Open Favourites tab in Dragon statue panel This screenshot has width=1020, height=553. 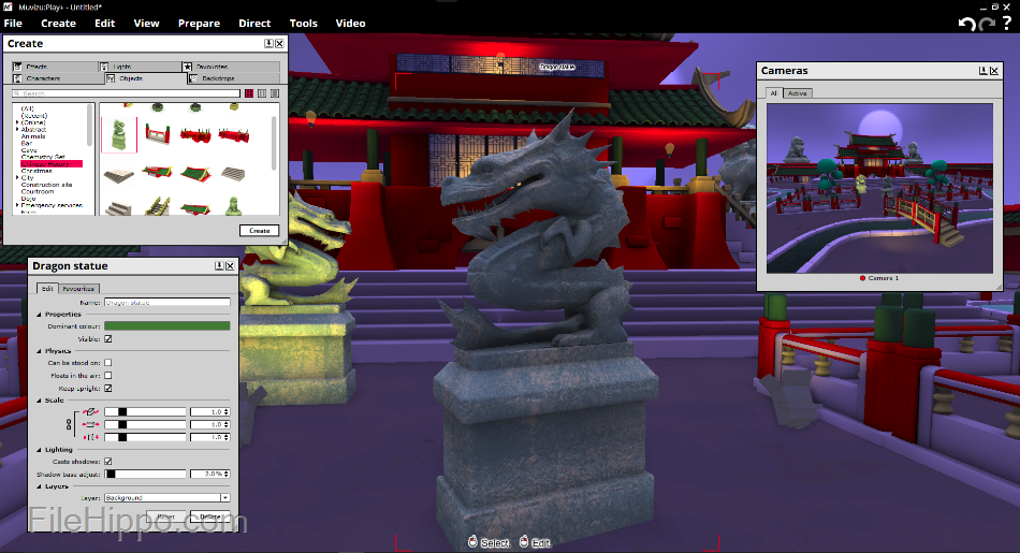pos(79,288)
